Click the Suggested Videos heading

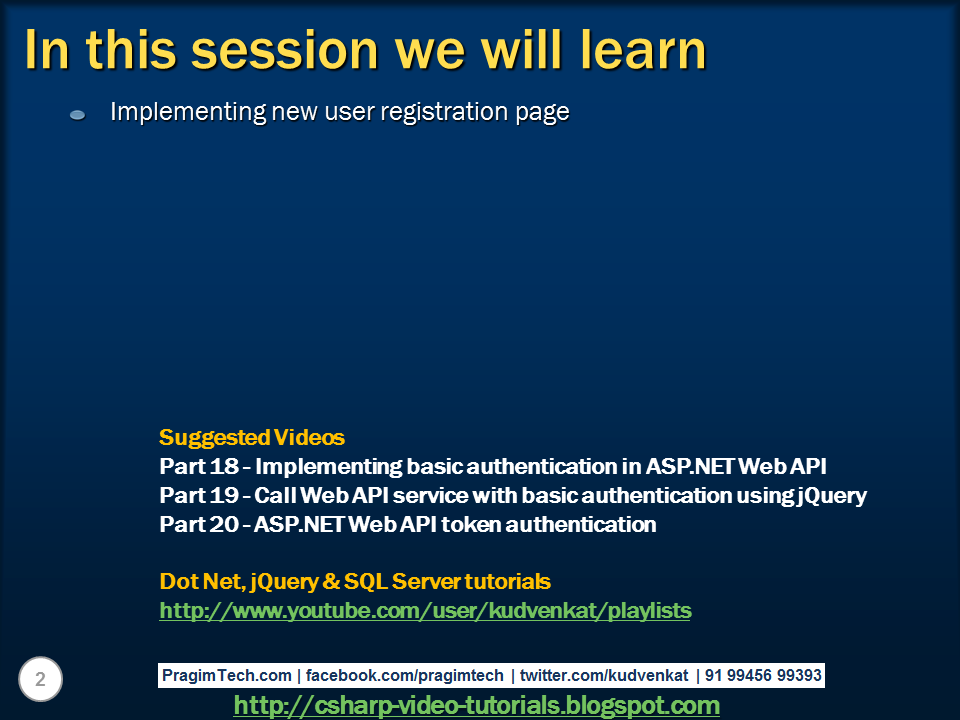(252, 438)
